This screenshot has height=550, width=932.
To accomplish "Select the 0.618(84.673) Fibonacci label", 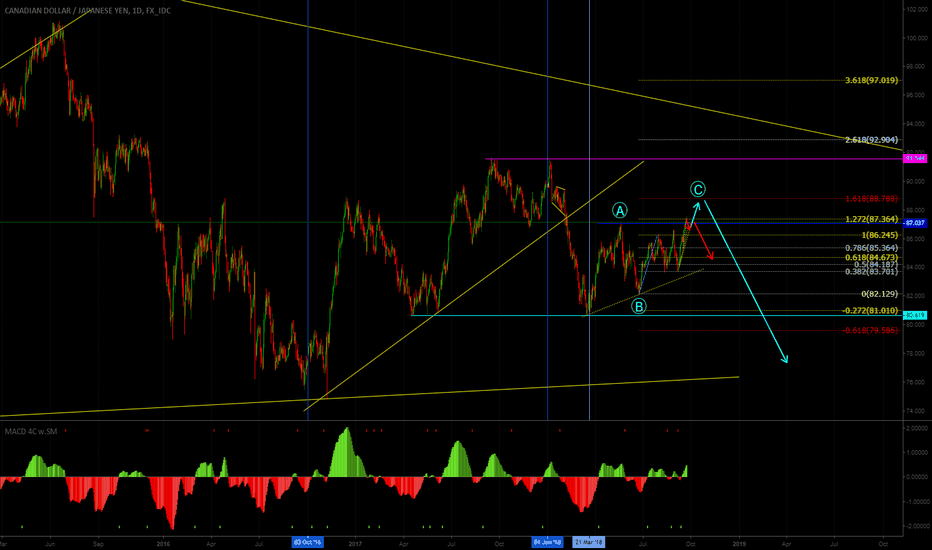I will (871, 257).
